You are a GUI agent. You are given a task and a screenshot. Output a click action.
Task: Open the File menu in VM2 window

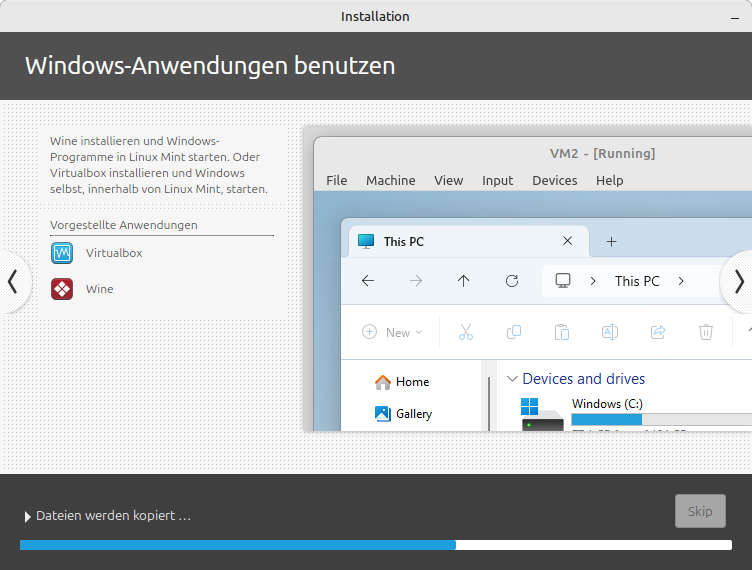coord(337,181)
